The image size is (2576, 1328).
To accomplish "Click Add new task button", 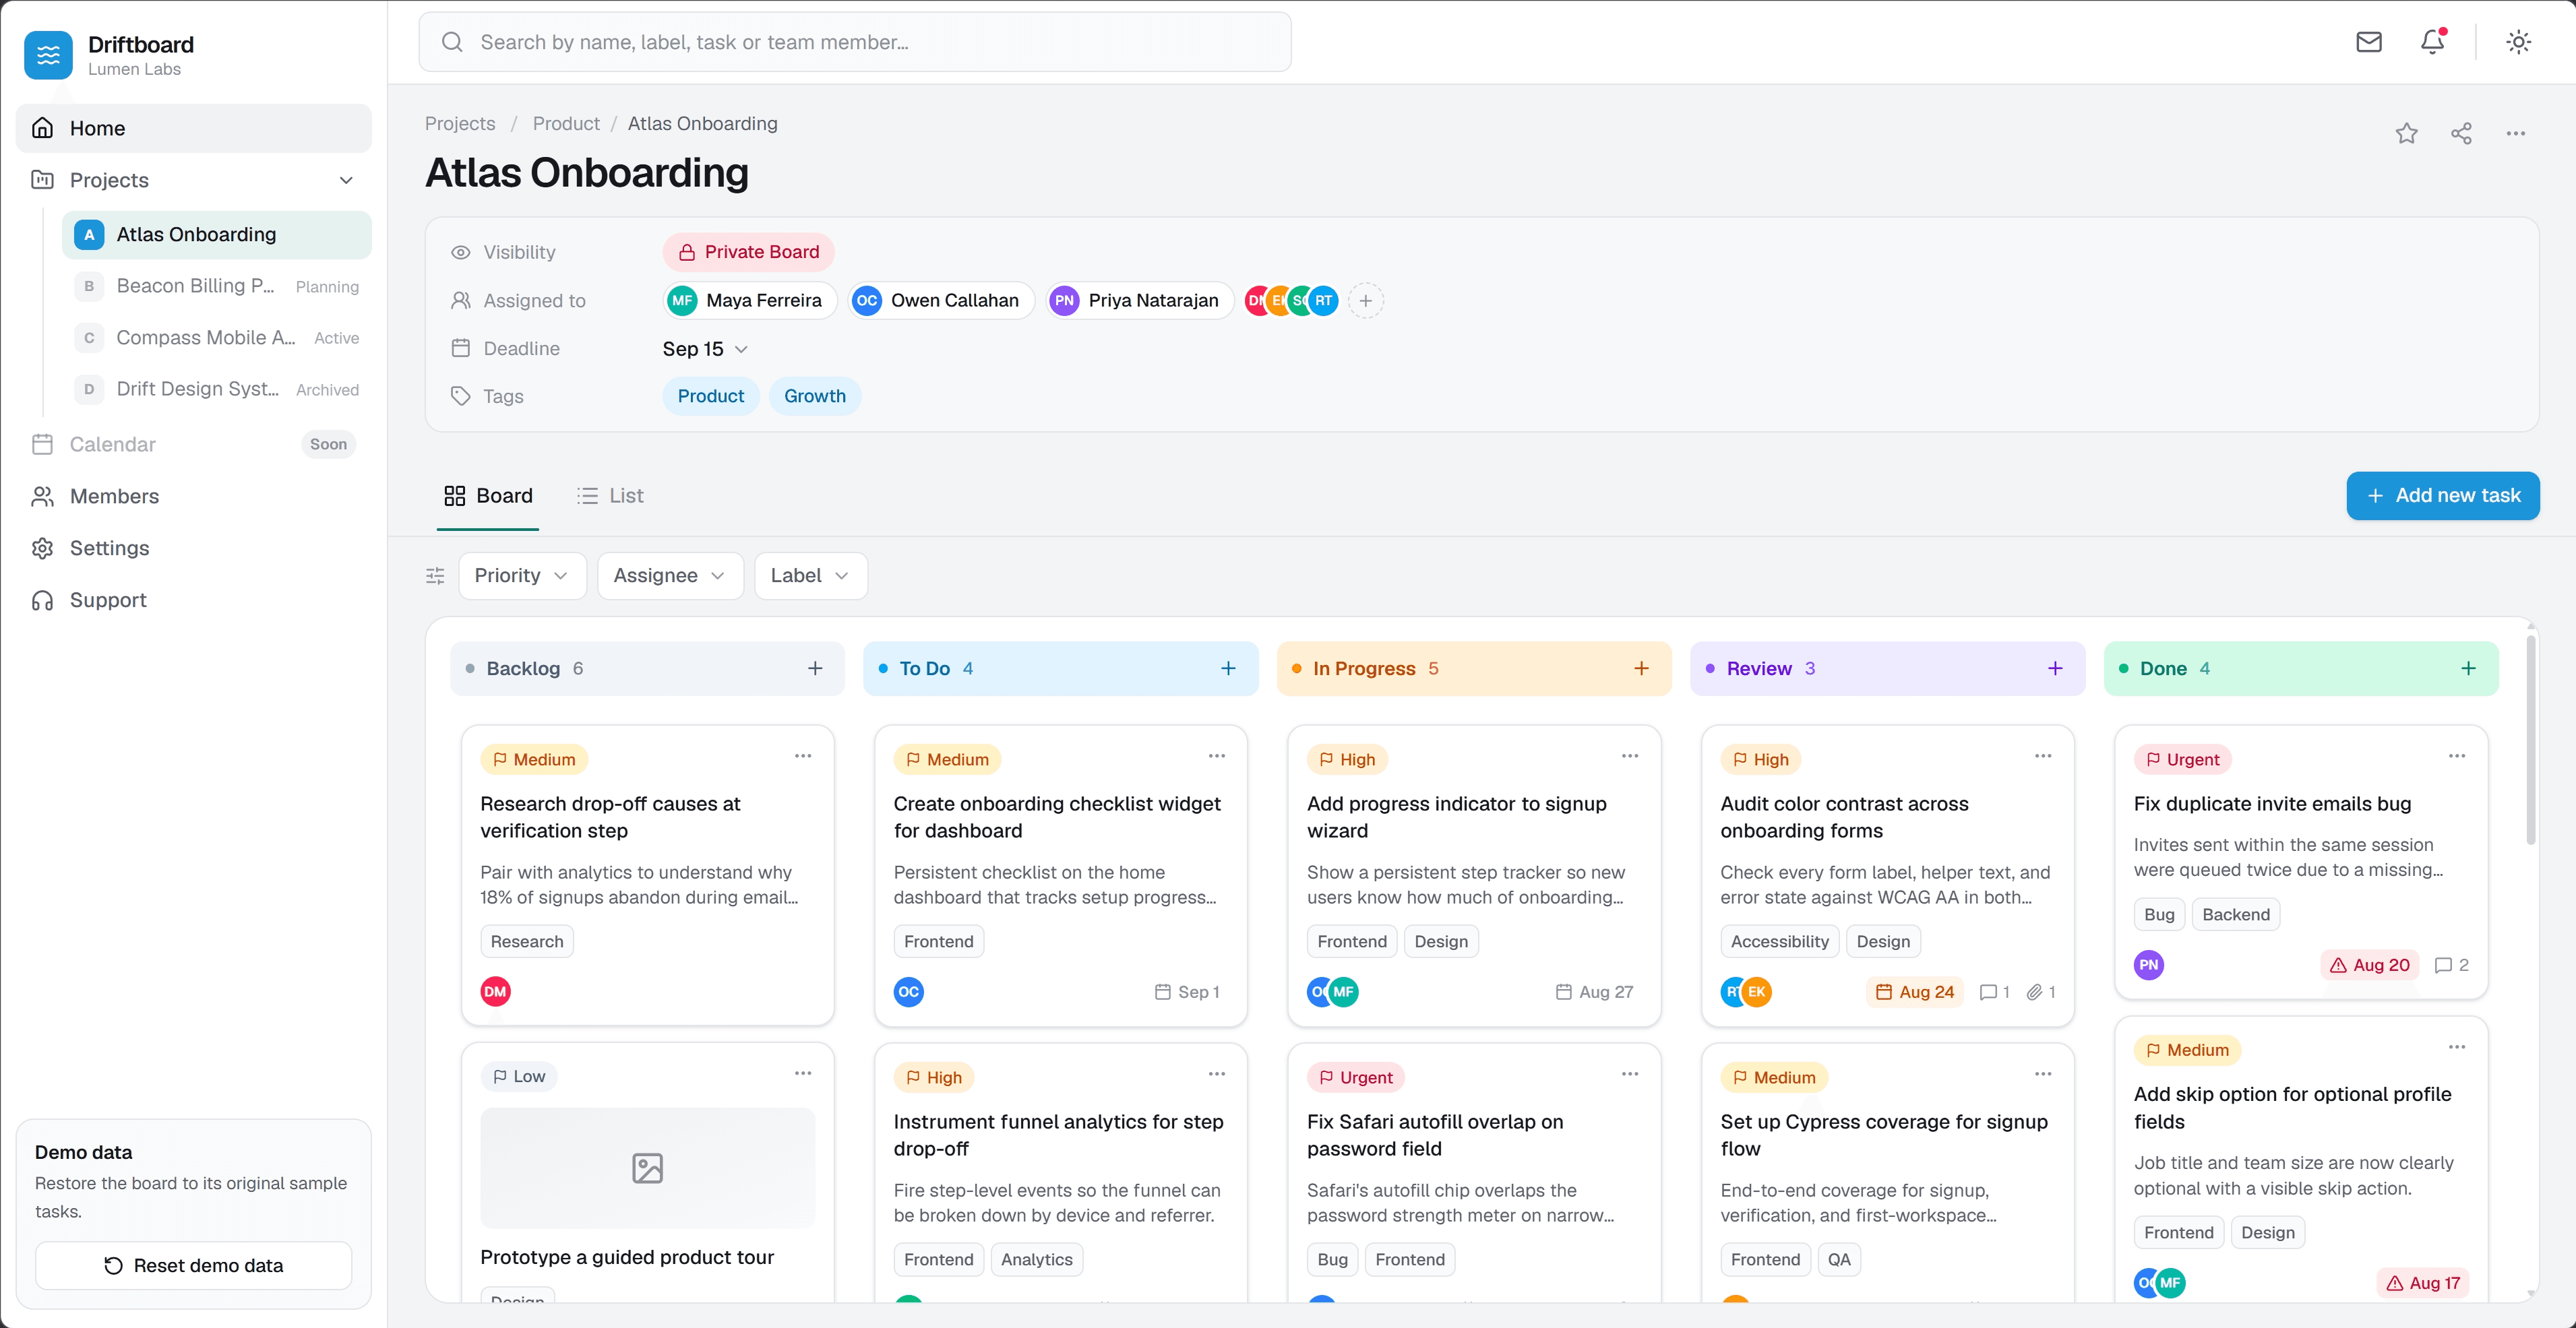I will pyautogui.click(x=2442, y=496).
